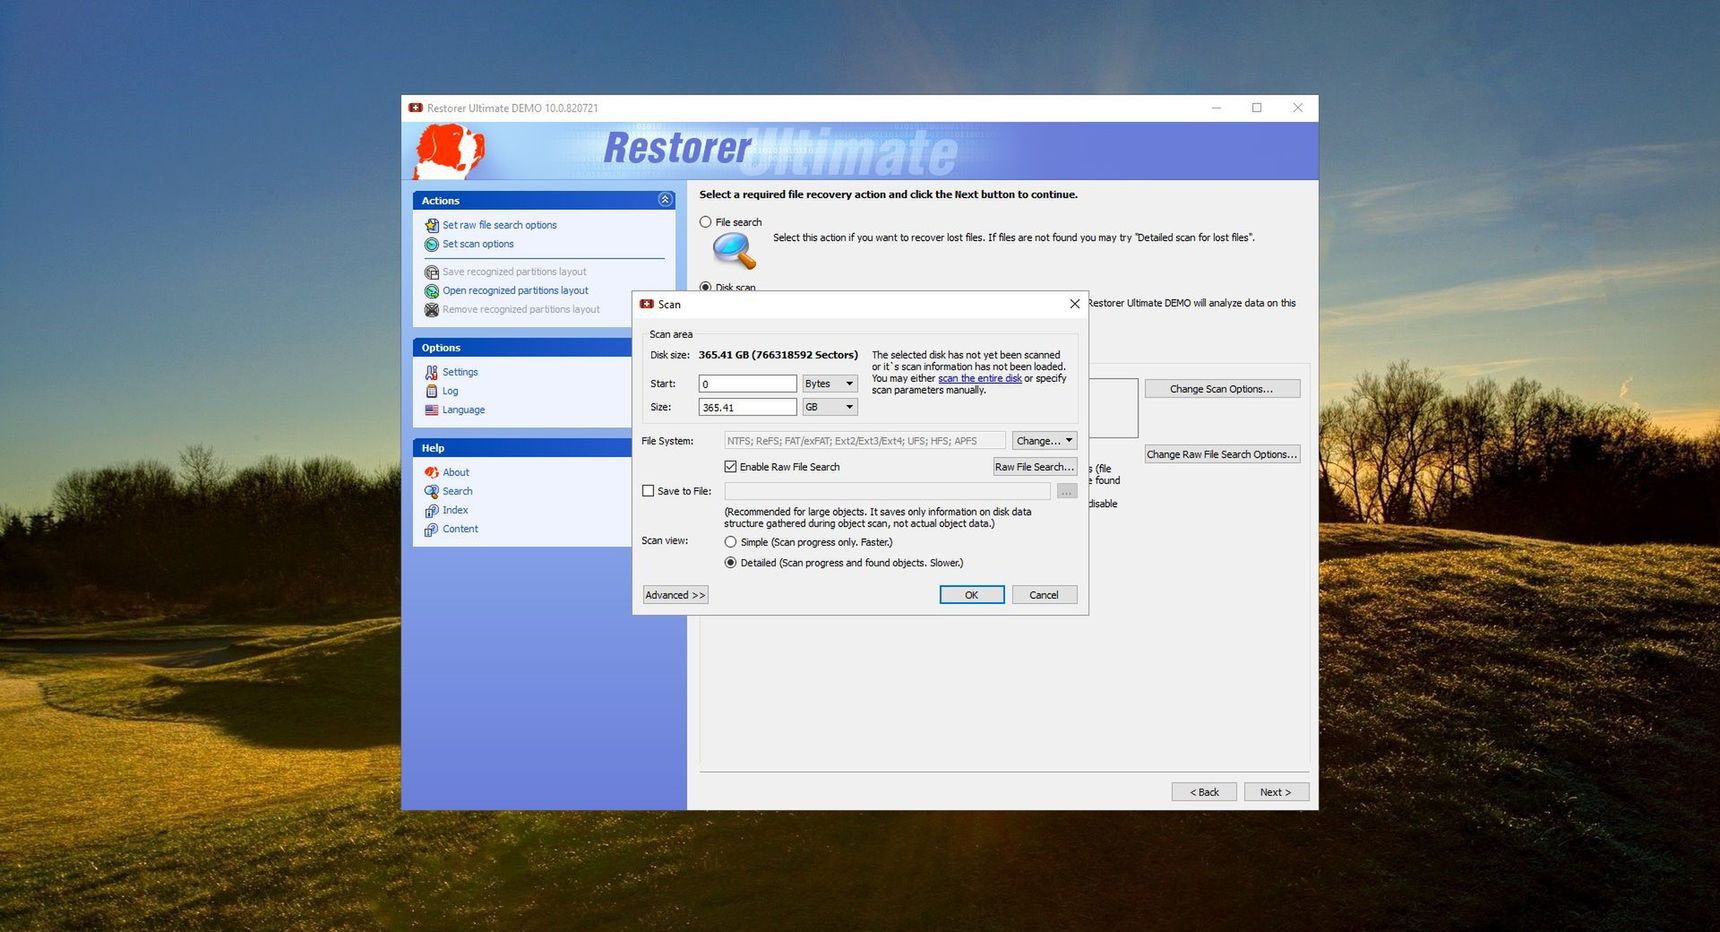The width and height of the screenshot is (1720, 932).
Task: Click the Set raw file search options icon
Action: (x=431, y=225)
